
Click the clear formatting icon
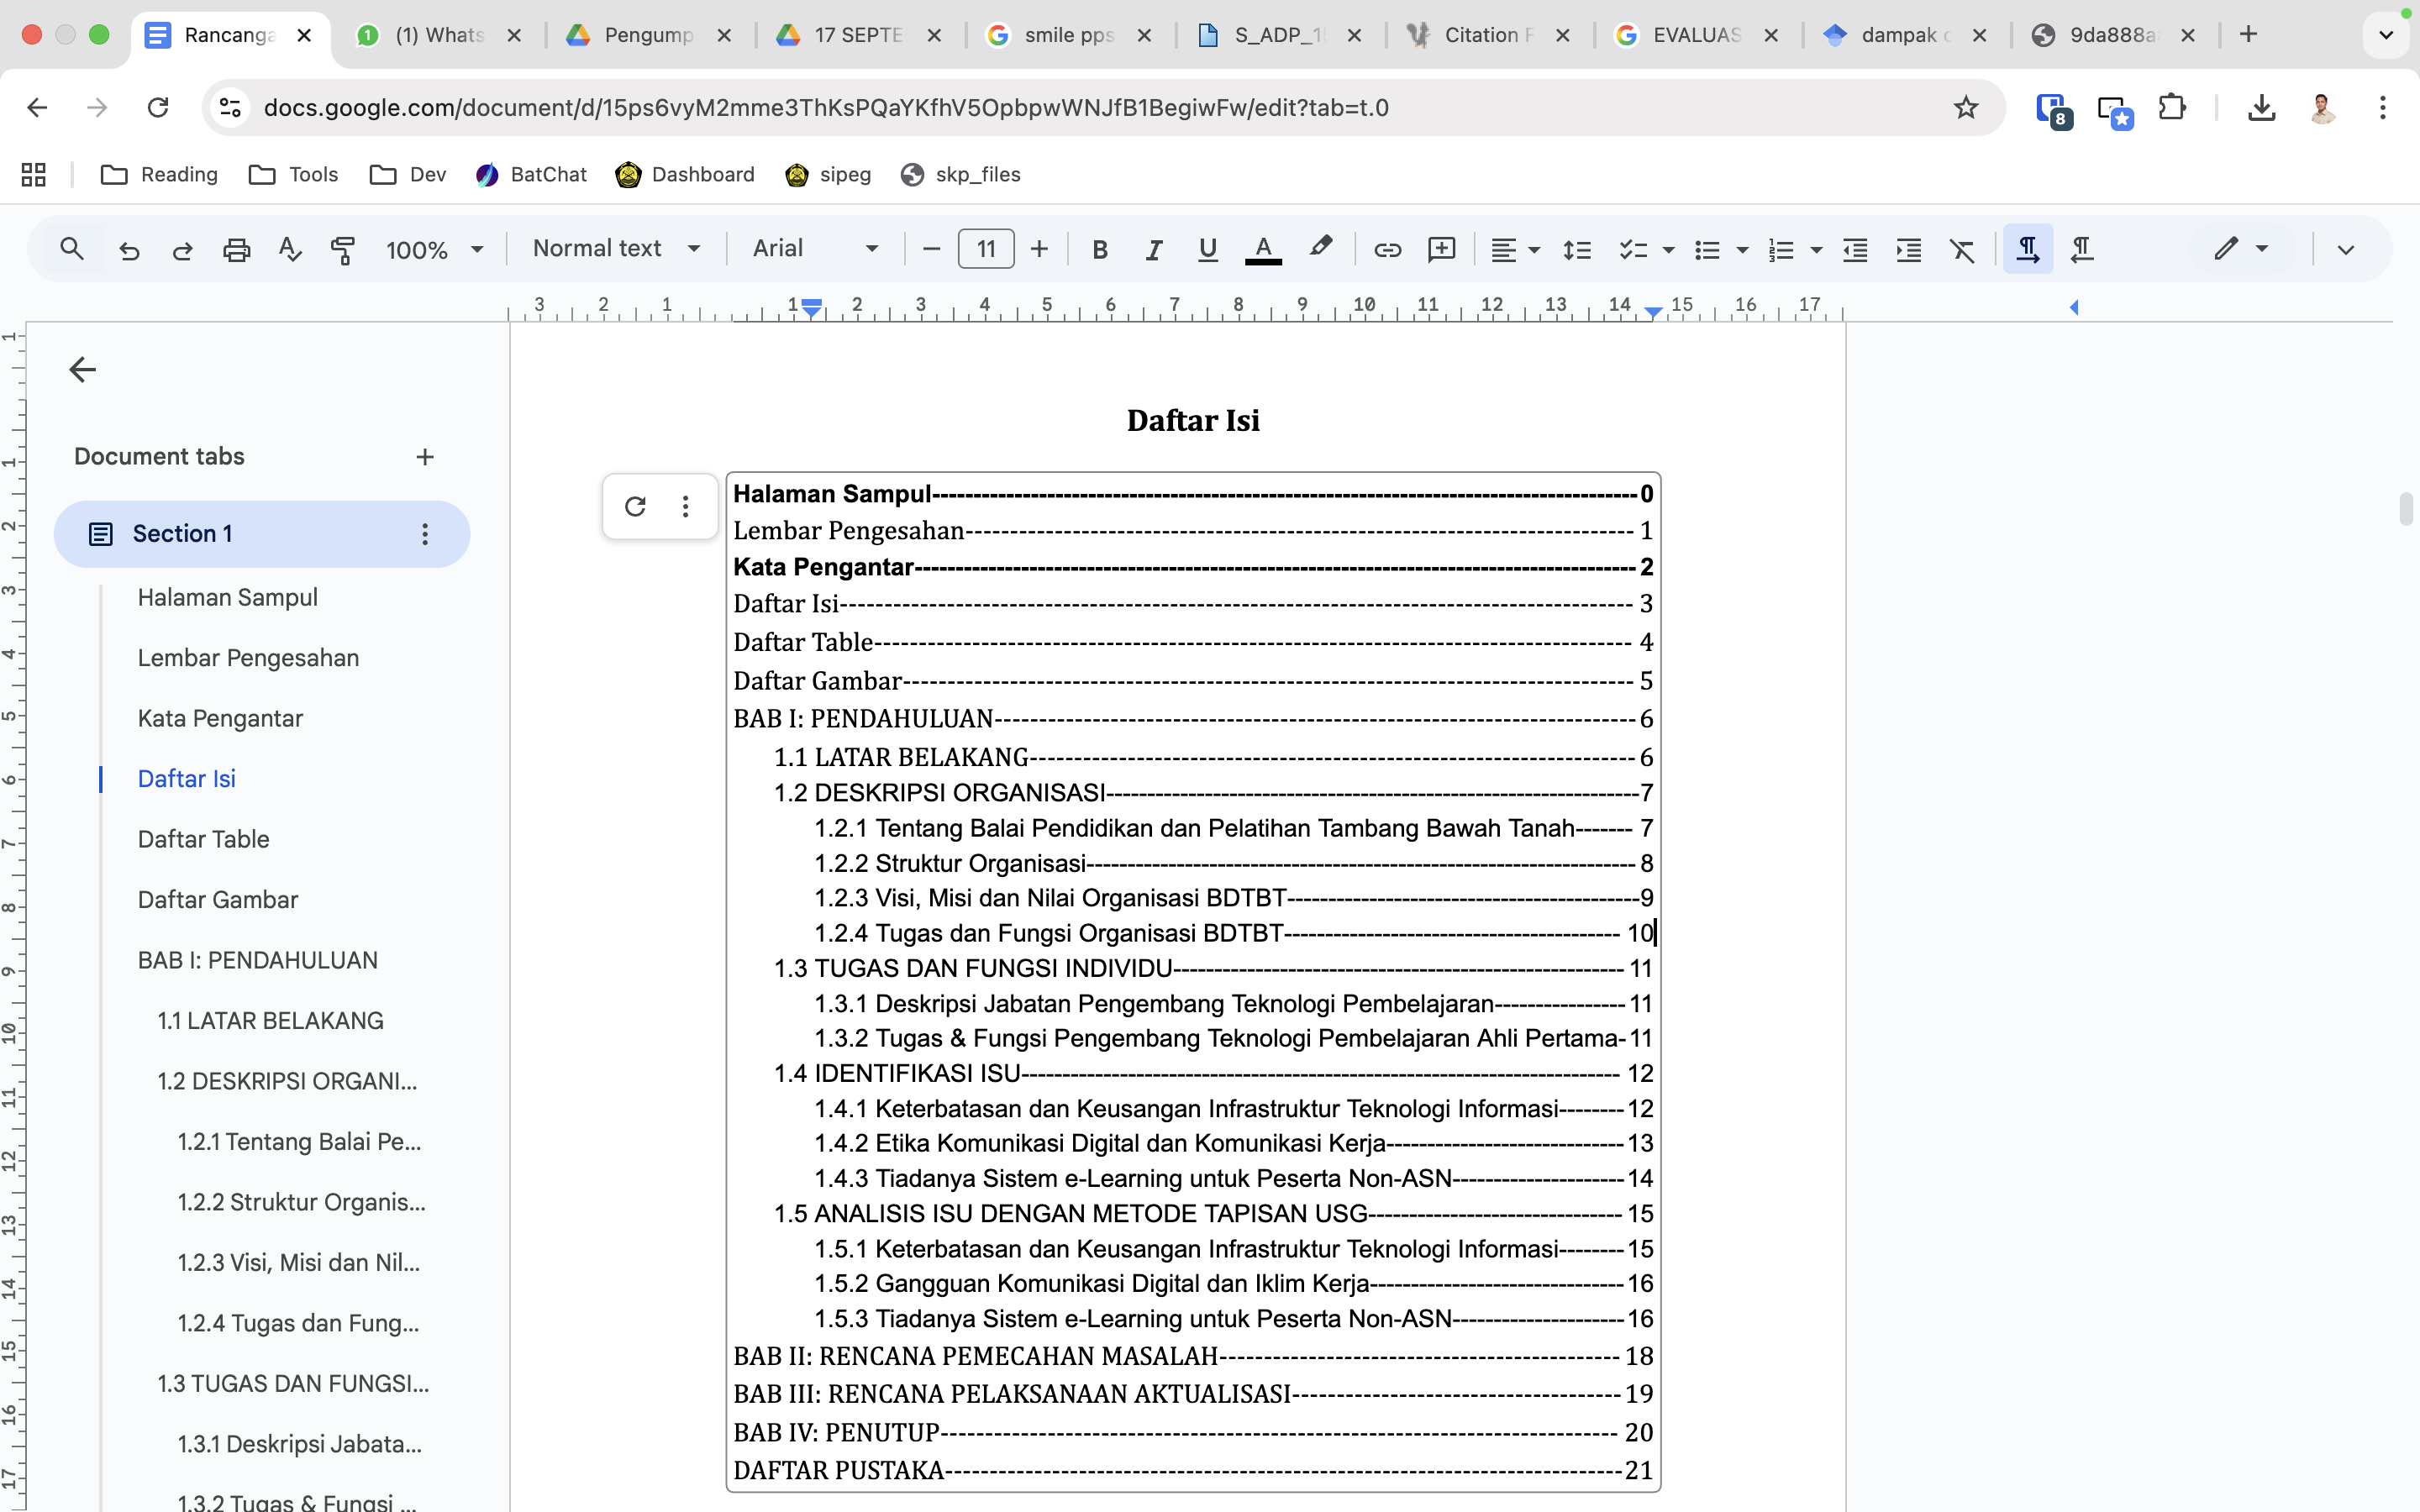[x=1962, y=249]
